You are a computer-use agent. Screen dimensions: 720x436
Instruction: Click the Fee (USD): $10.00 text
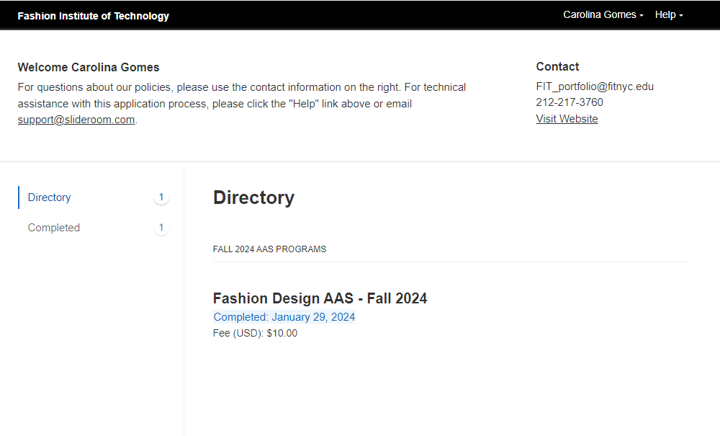pos(255,334)
